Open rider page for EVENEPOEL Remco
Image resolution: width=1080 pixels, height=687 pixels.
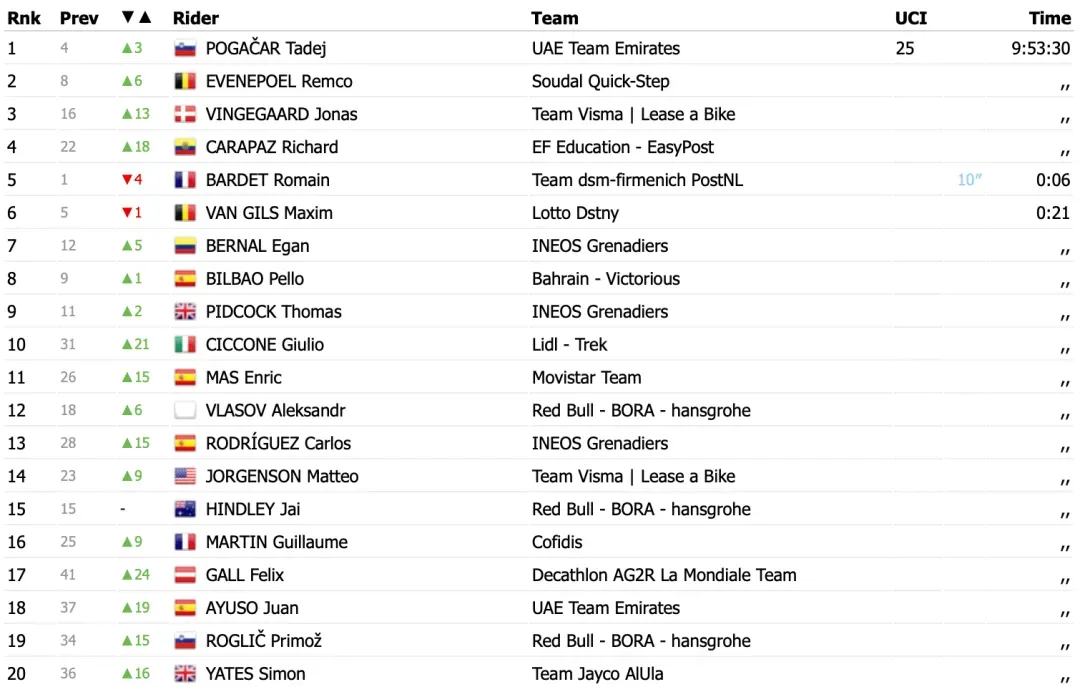279,82
